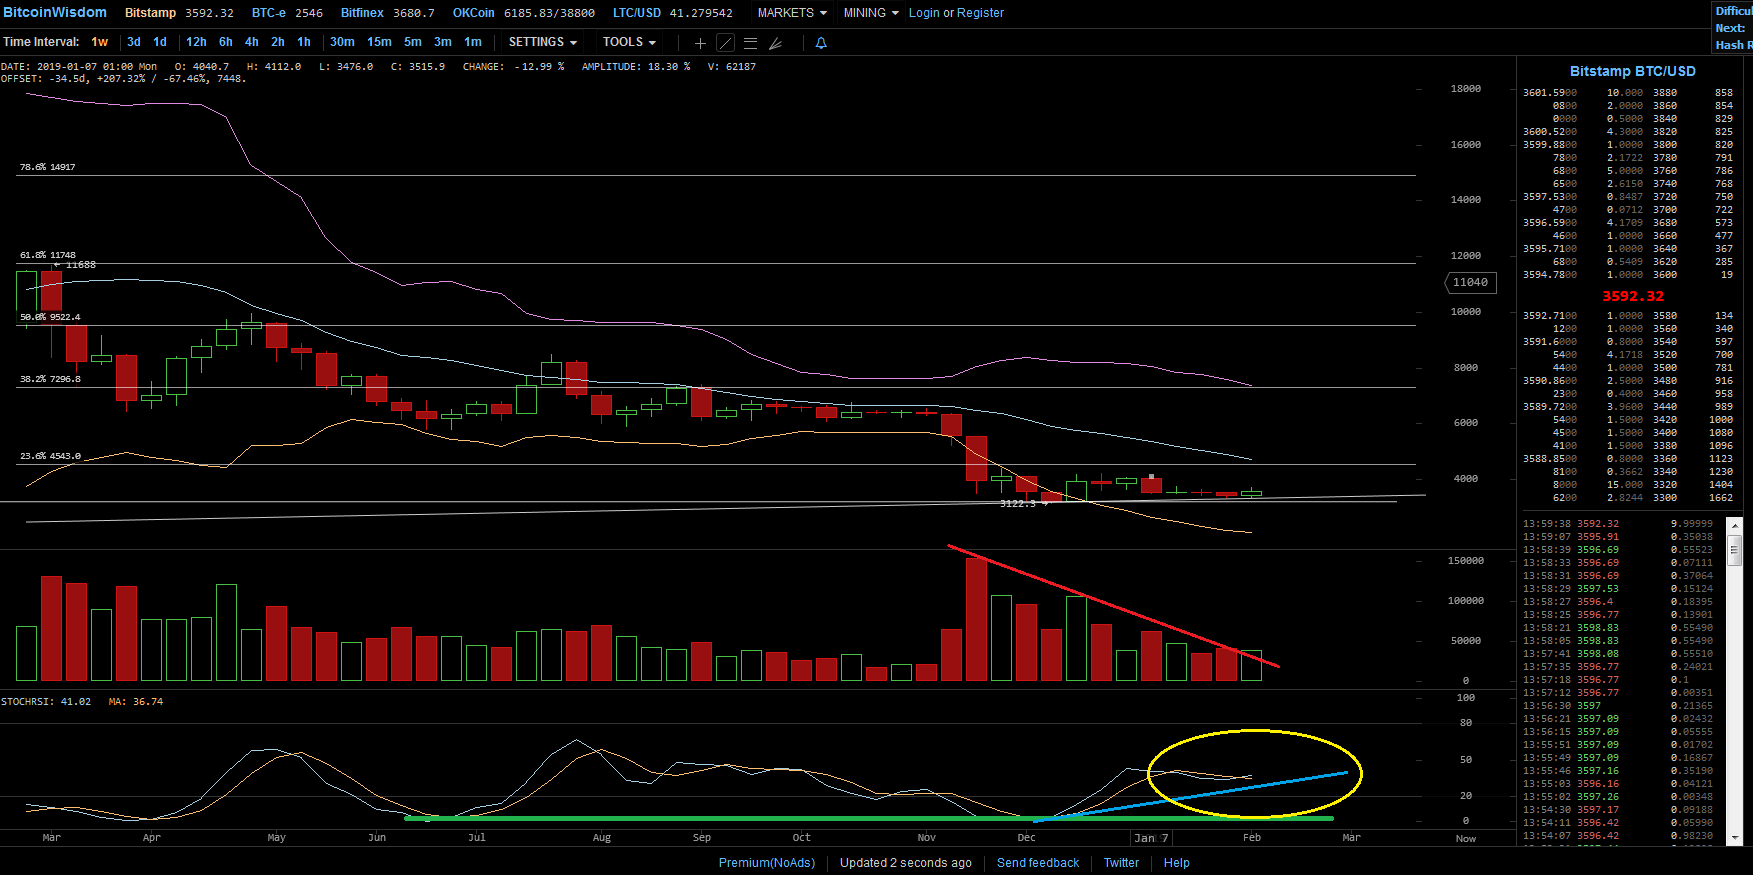The height and width of the screenshot is (875, 1753).
Task: Pick the fan lines drawing tool
Action: (x=775, y=43)
